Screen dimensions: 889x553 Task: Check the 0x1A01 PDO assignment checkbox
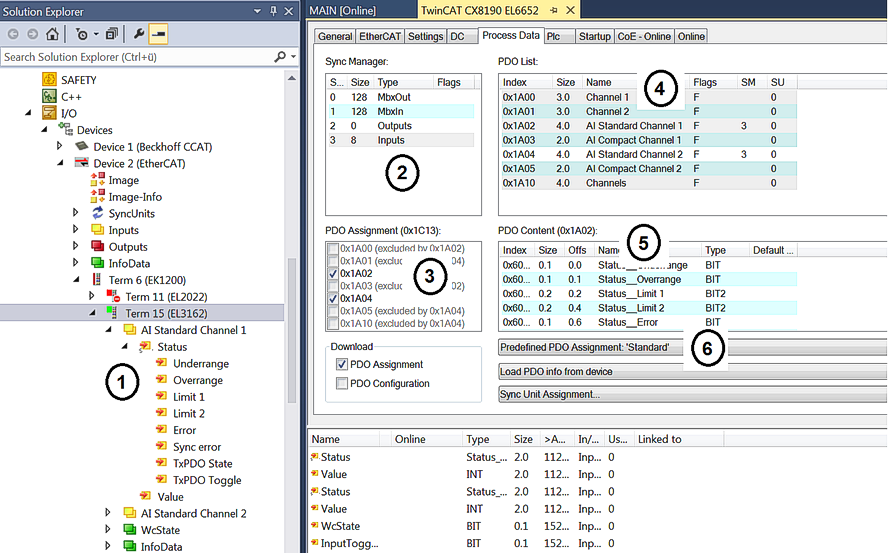[333, 261]
